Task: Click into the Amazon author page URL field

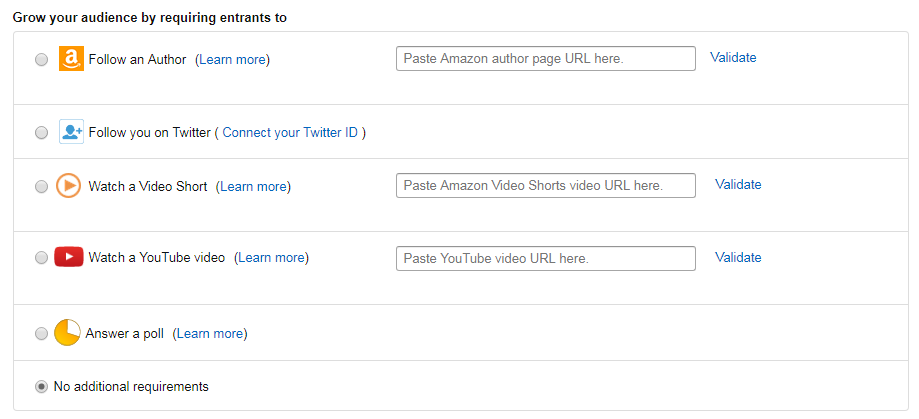Action: pyautogui.click(x=545, y=59)
